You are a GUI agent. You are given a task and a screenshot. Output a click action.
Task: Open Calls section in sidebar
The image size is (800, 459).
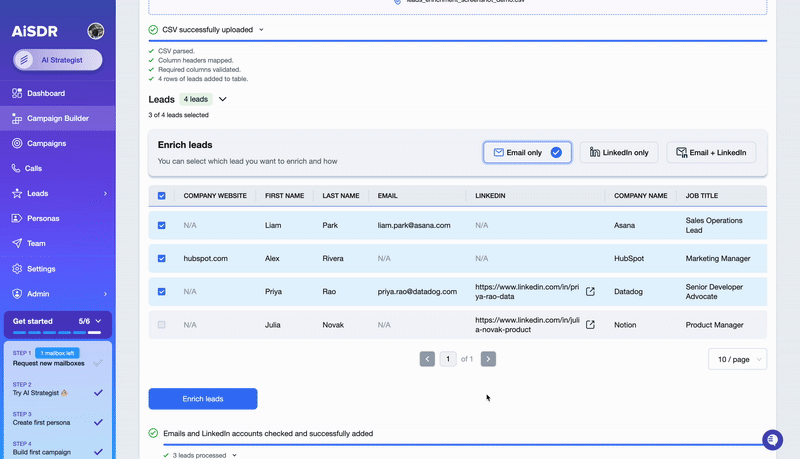click(x=33, y=169)
